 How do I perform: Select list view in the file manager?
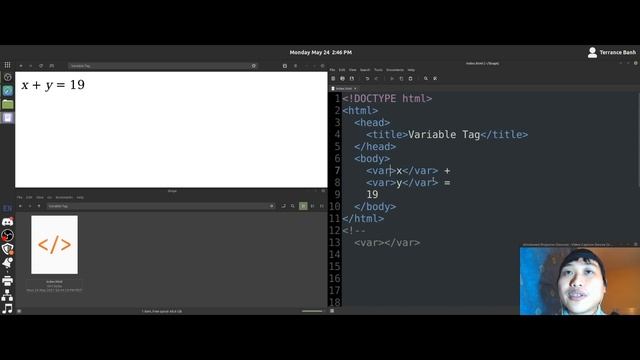(x=313, y=206)
